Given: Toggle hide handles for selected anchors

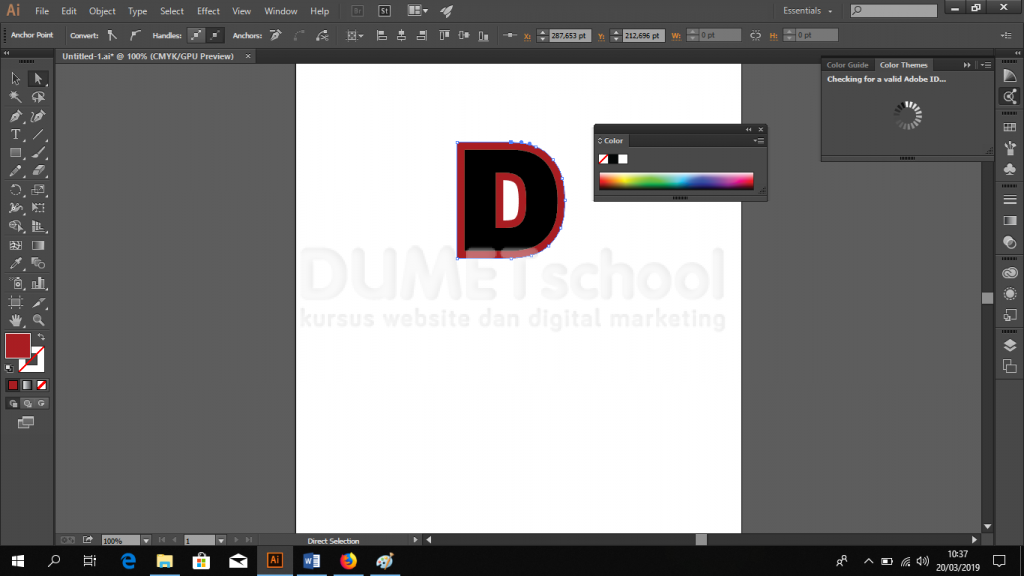Looking at the screenshot, I should point(215,35).
